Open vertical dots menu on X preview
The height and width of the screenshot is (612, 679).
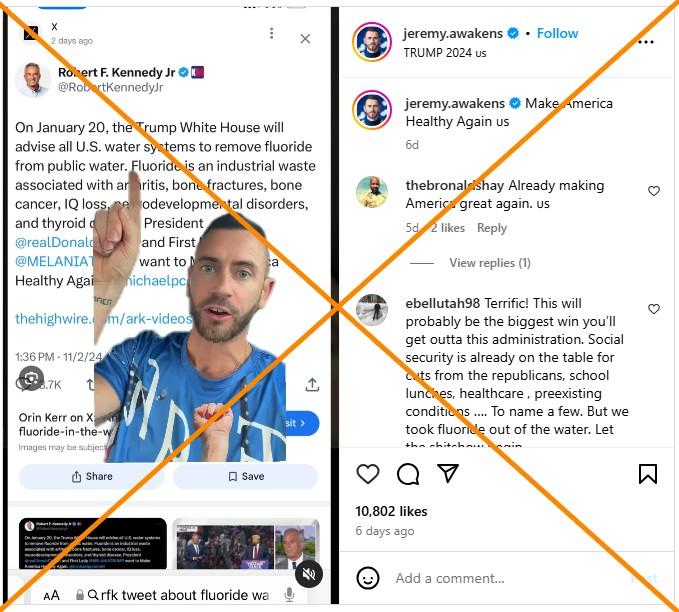272,33
